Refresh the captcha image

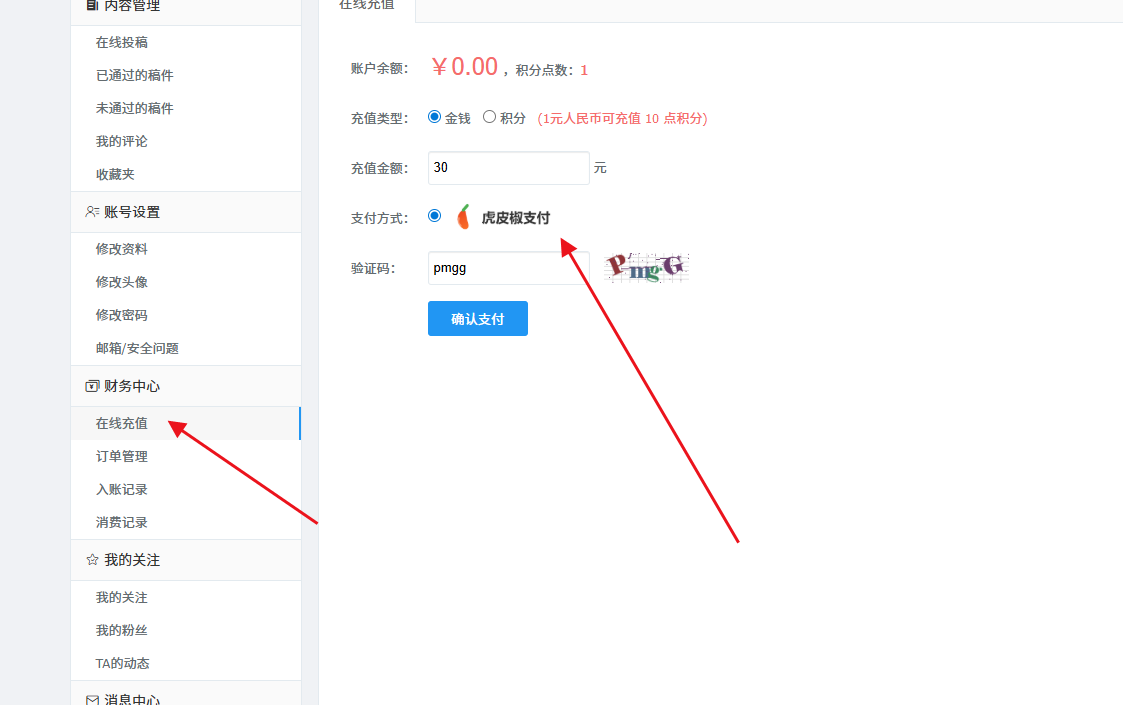coord(647,267)
